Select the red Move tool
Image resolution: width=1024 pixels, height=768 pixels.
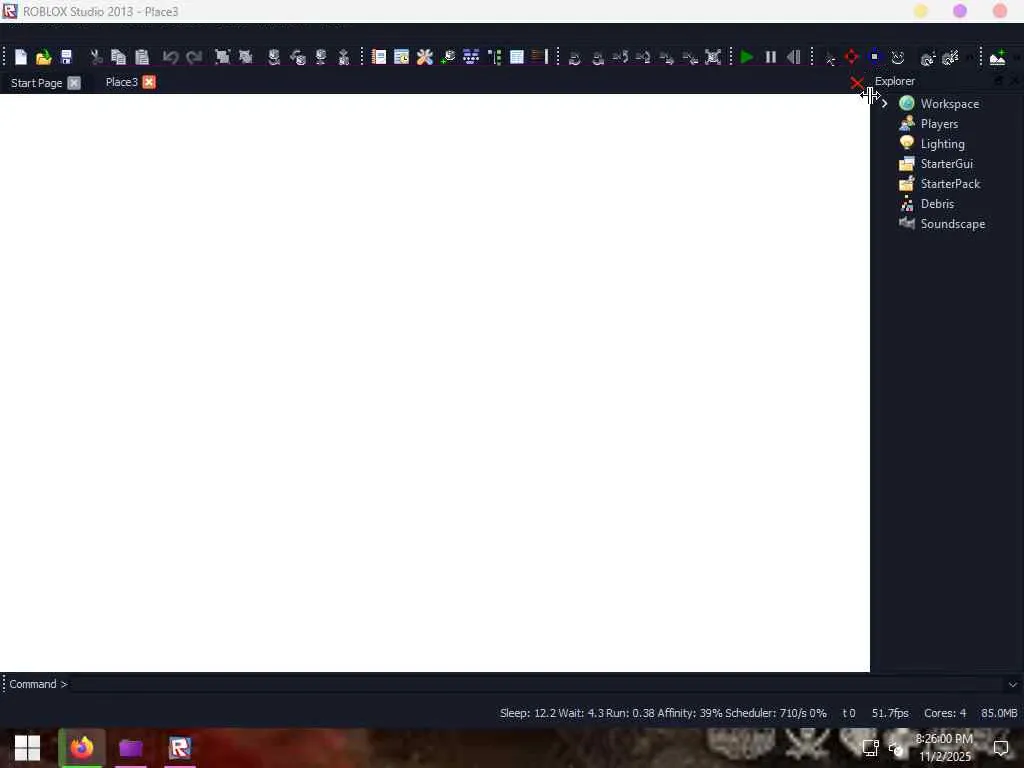(x=852, y=57)
